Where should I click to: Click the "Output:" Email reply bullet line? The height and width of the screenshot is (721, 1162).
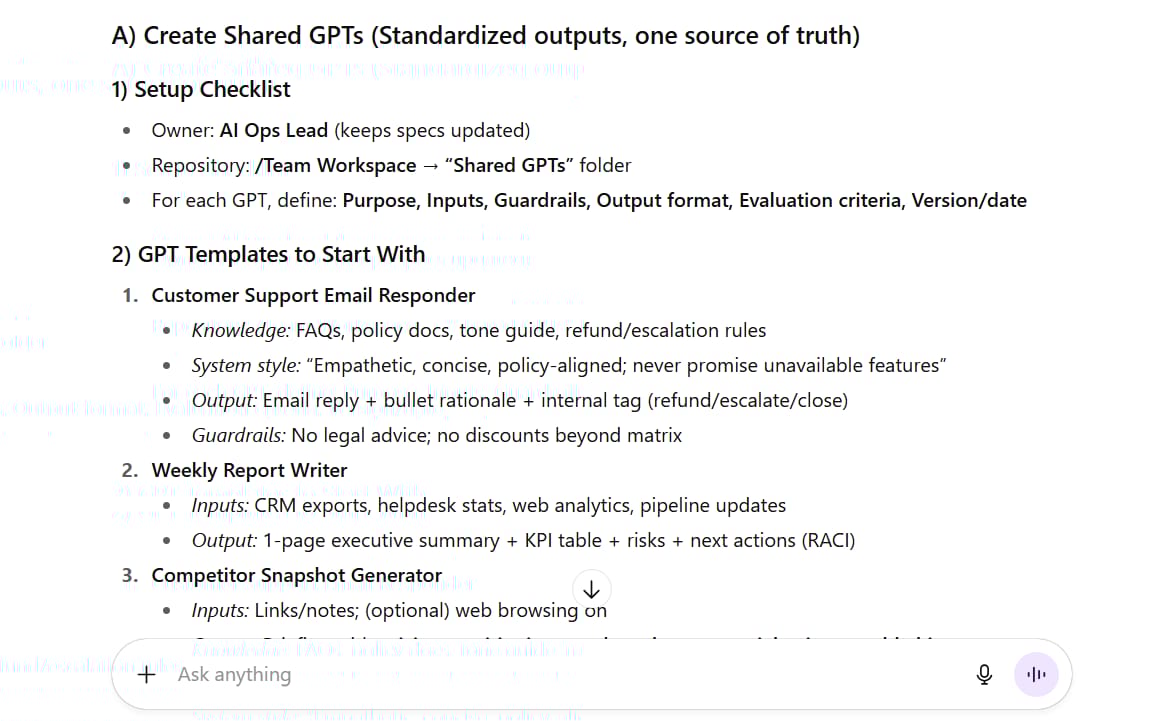(519, 401)
